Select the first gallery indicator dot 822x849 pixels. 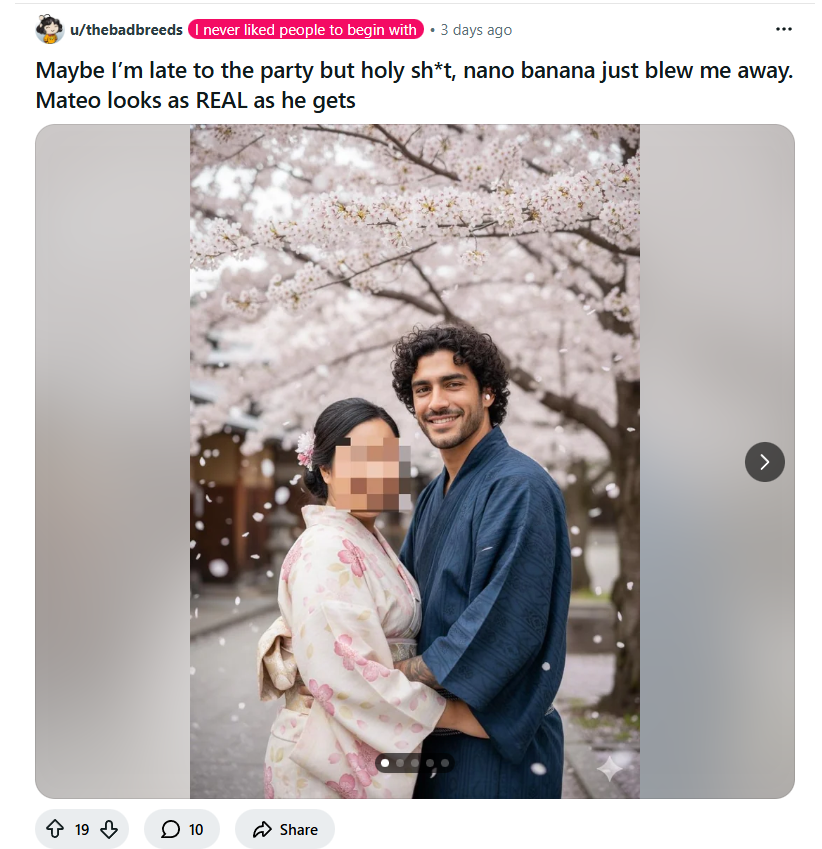click(x=385, y=763)
